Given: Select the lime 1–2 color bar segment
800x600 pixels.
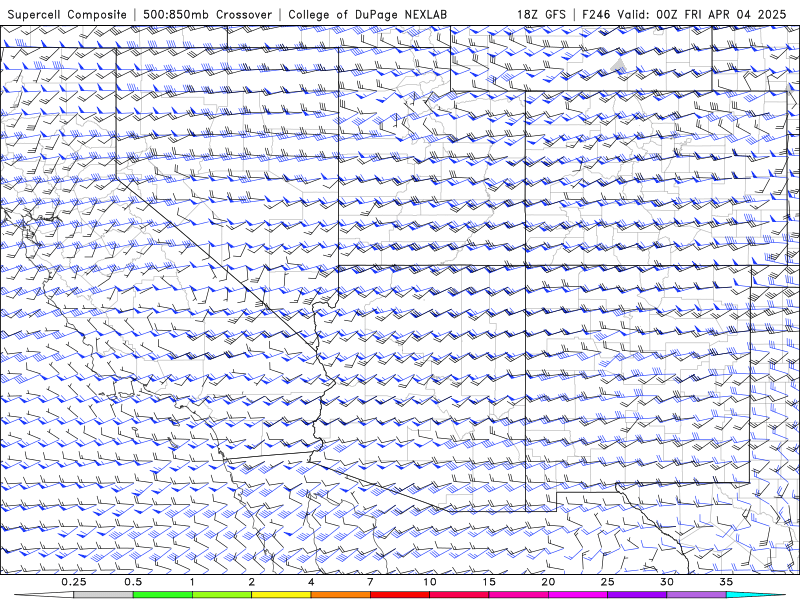Looking at the screenshot, I should tap(222, 595).
